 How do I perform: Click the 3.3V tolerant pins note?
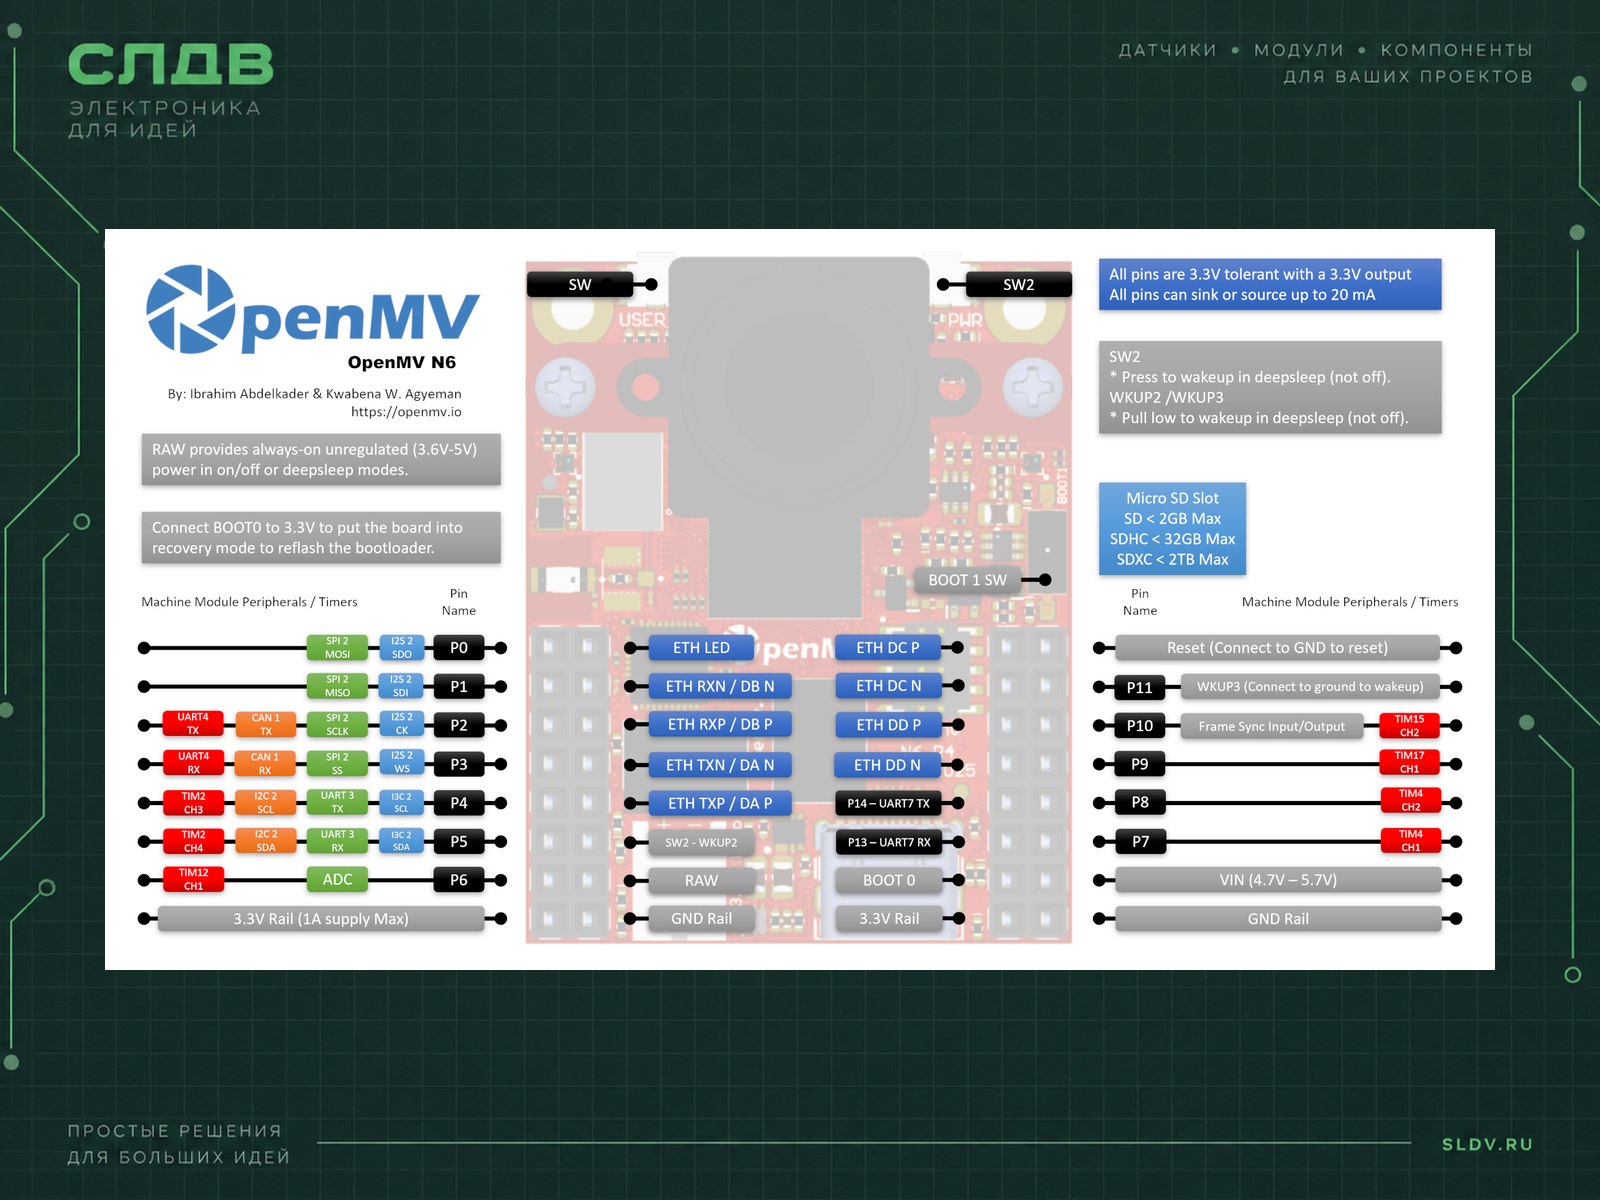(1270, 284)
